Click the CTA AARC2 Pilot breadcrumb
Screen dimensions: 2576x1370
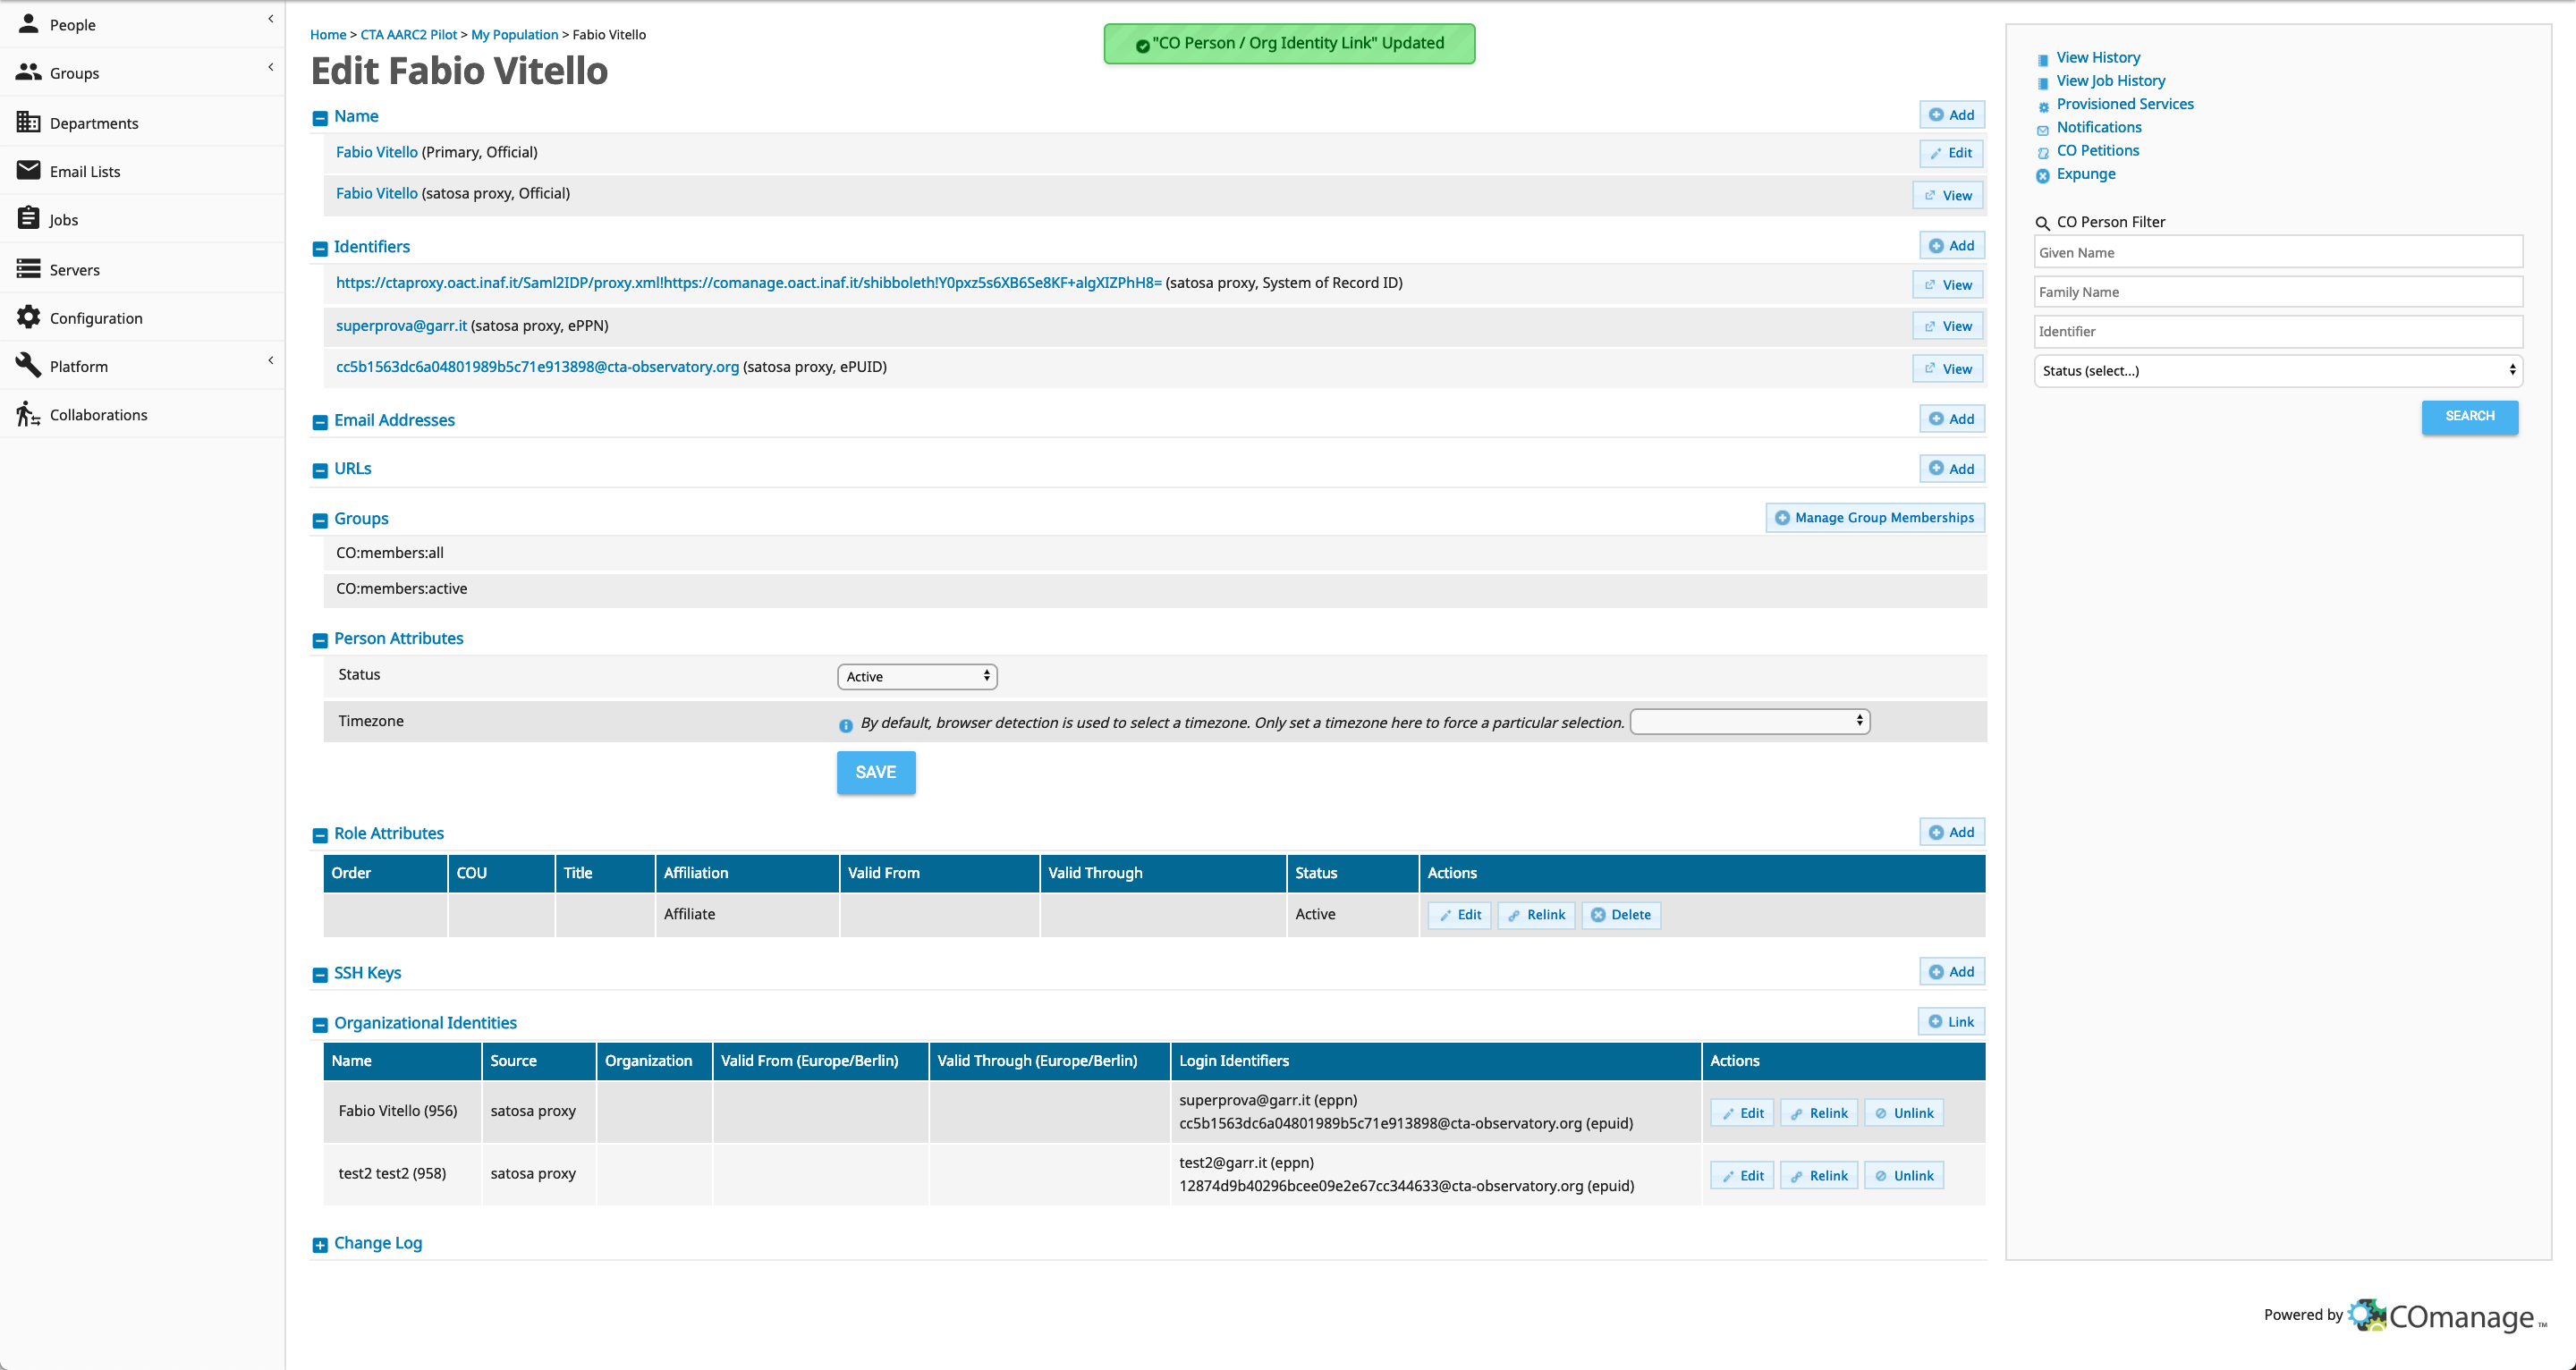[x=409, y=34]
